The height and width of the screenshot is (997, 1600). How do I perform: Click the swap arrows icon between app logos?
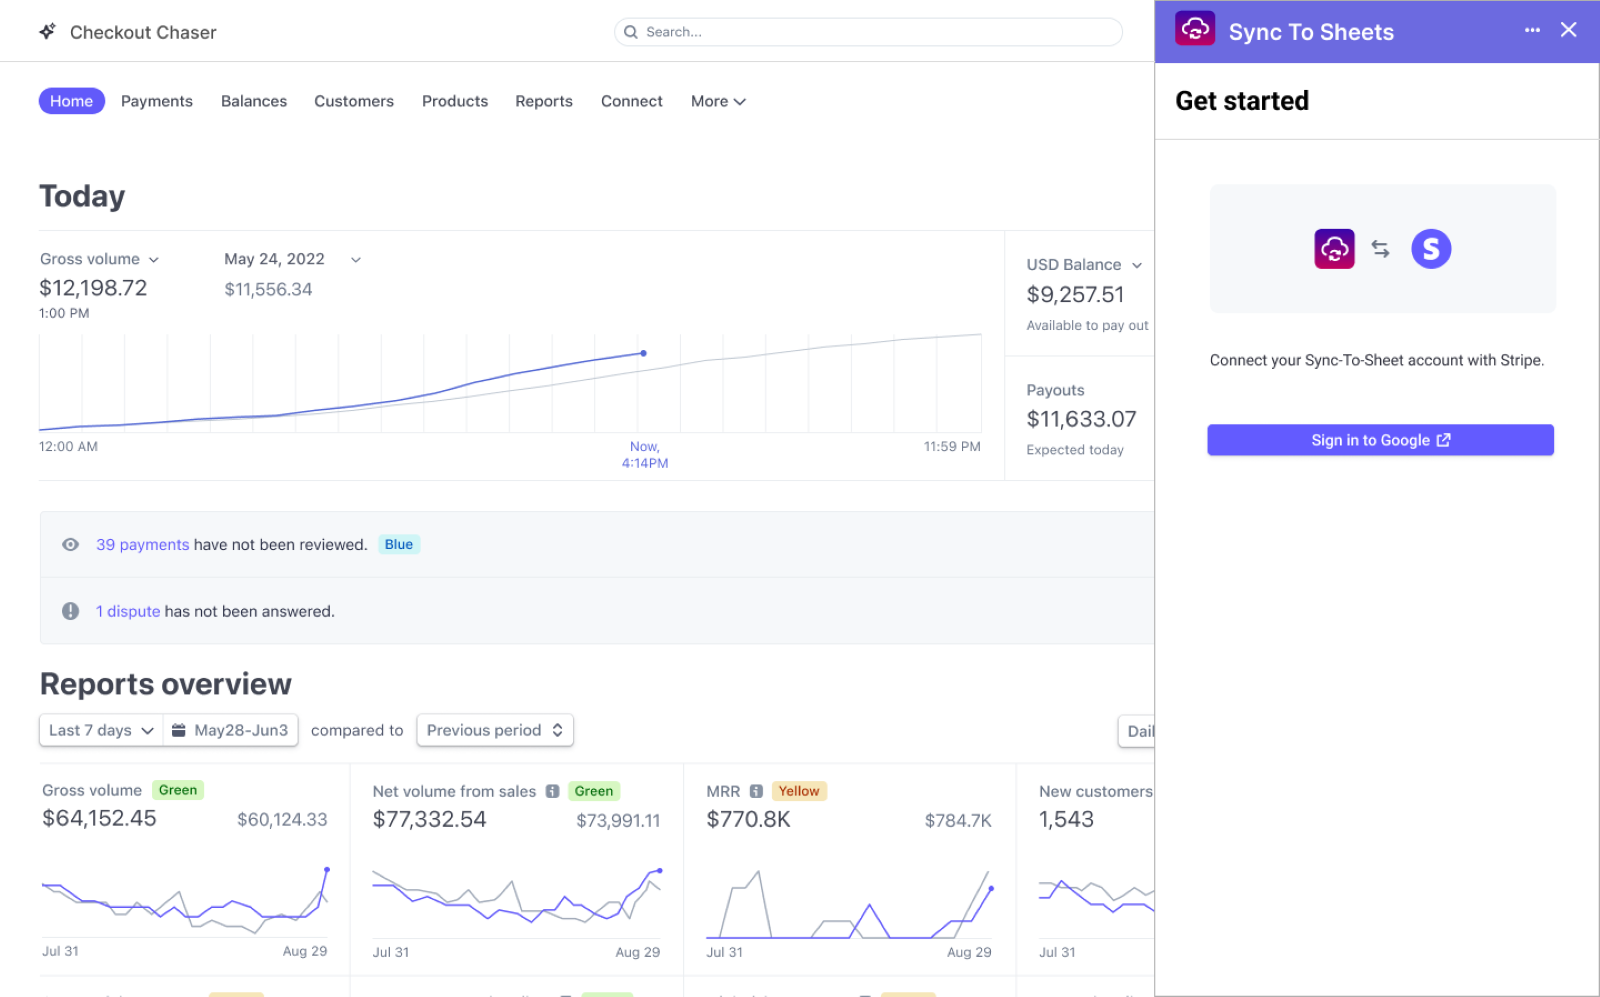click(1381, 248)
